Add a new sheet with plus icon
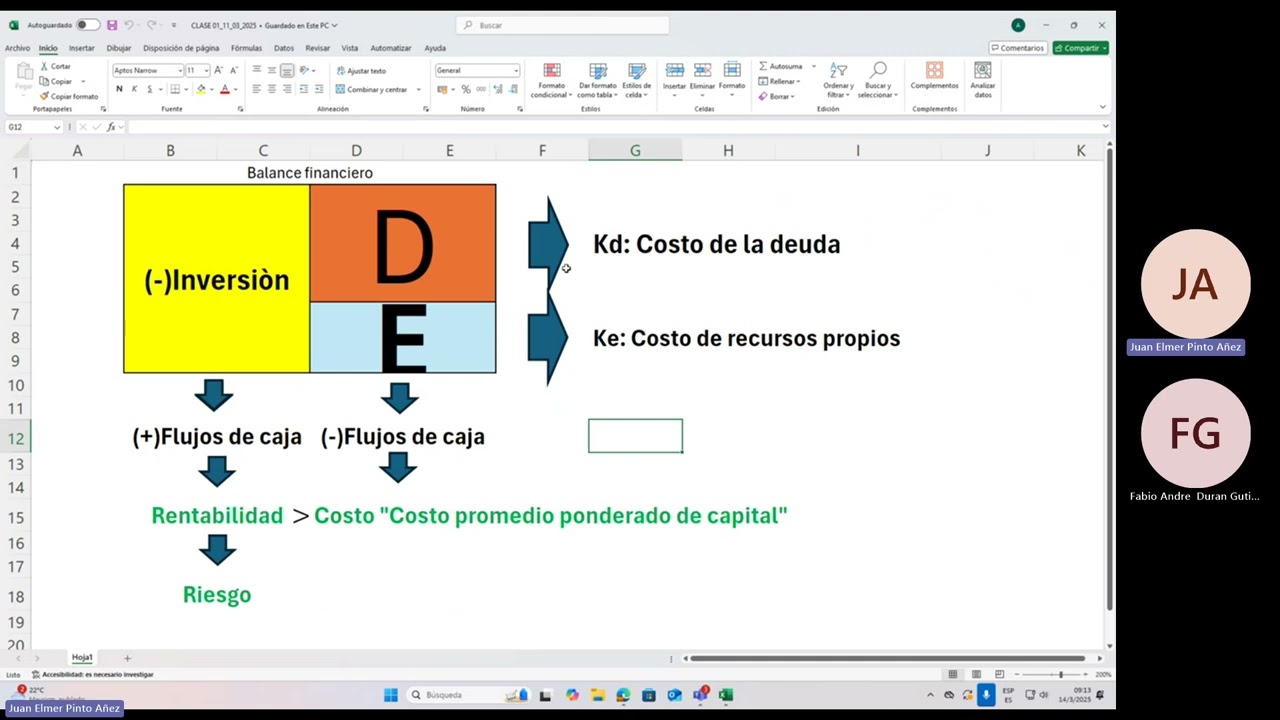1280x720 pixels. click(x=127, y=658)
